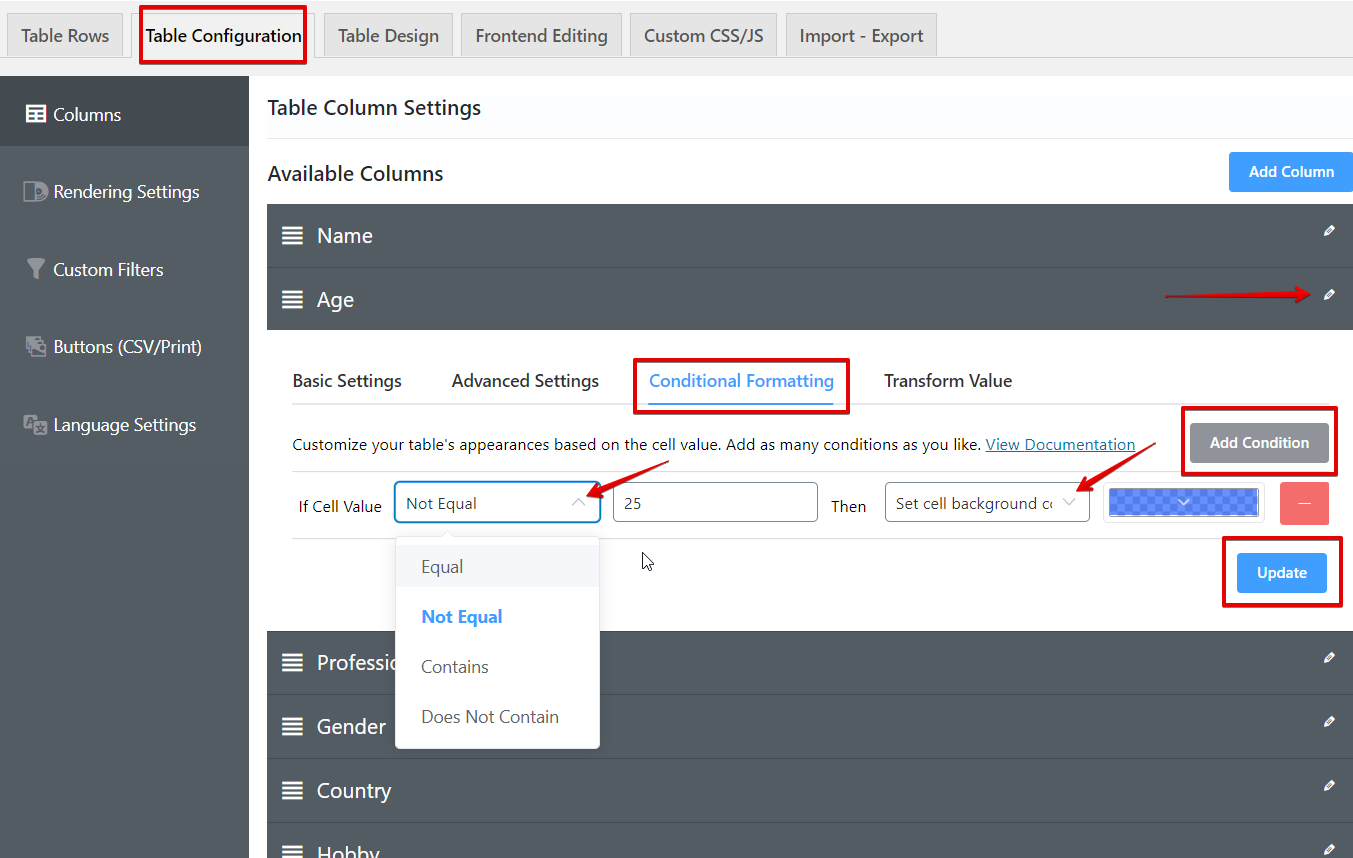Image resolution: width=1353 pixels, height=858 pixels.
Task: Open the Set cell background action dropdown
Action: (987, 503)
